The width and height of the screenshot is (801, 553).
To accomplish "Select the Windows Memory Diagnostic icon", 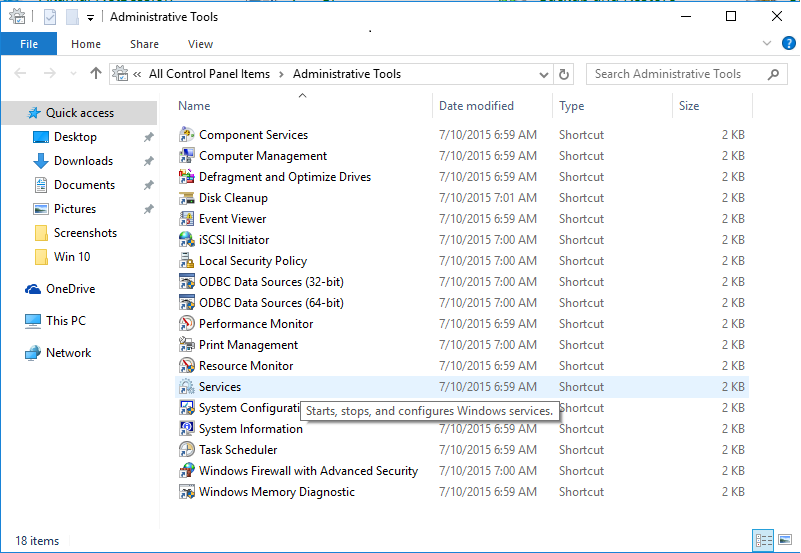I will coord(186,492).
